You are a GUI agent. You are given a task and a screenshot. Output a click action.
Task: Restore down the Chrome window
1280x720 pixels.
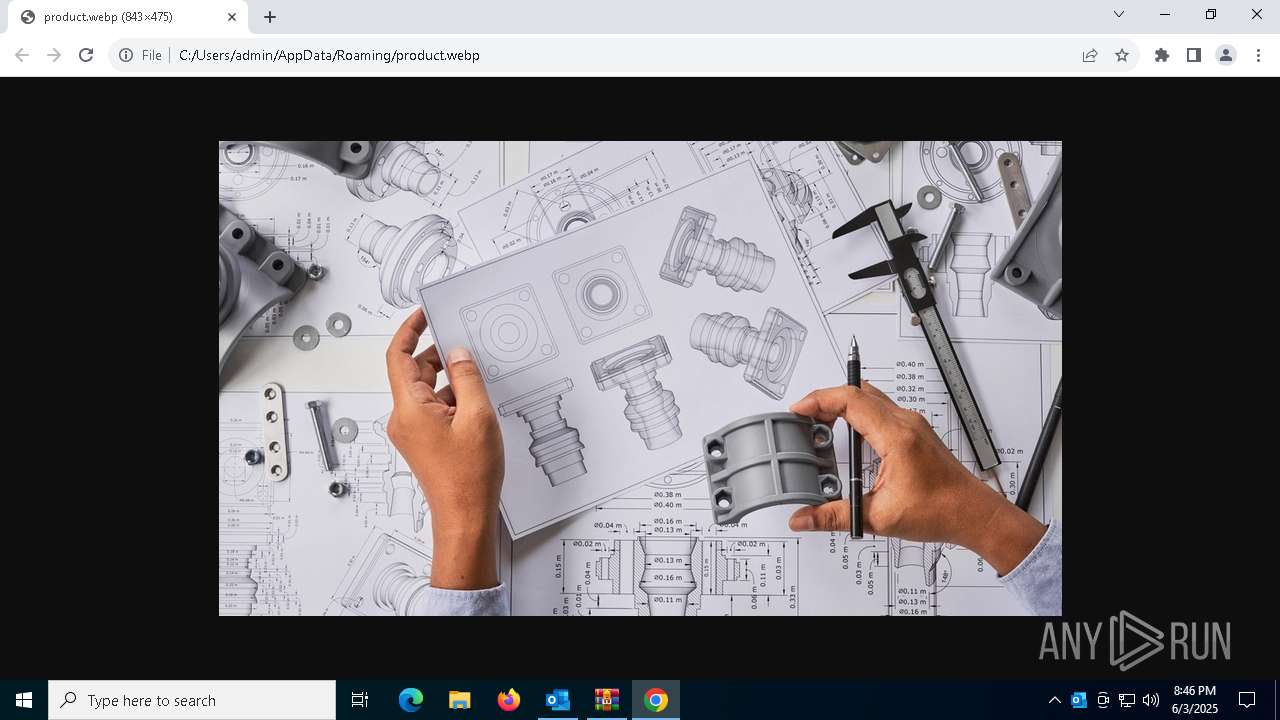click(x=1211, y=14)
